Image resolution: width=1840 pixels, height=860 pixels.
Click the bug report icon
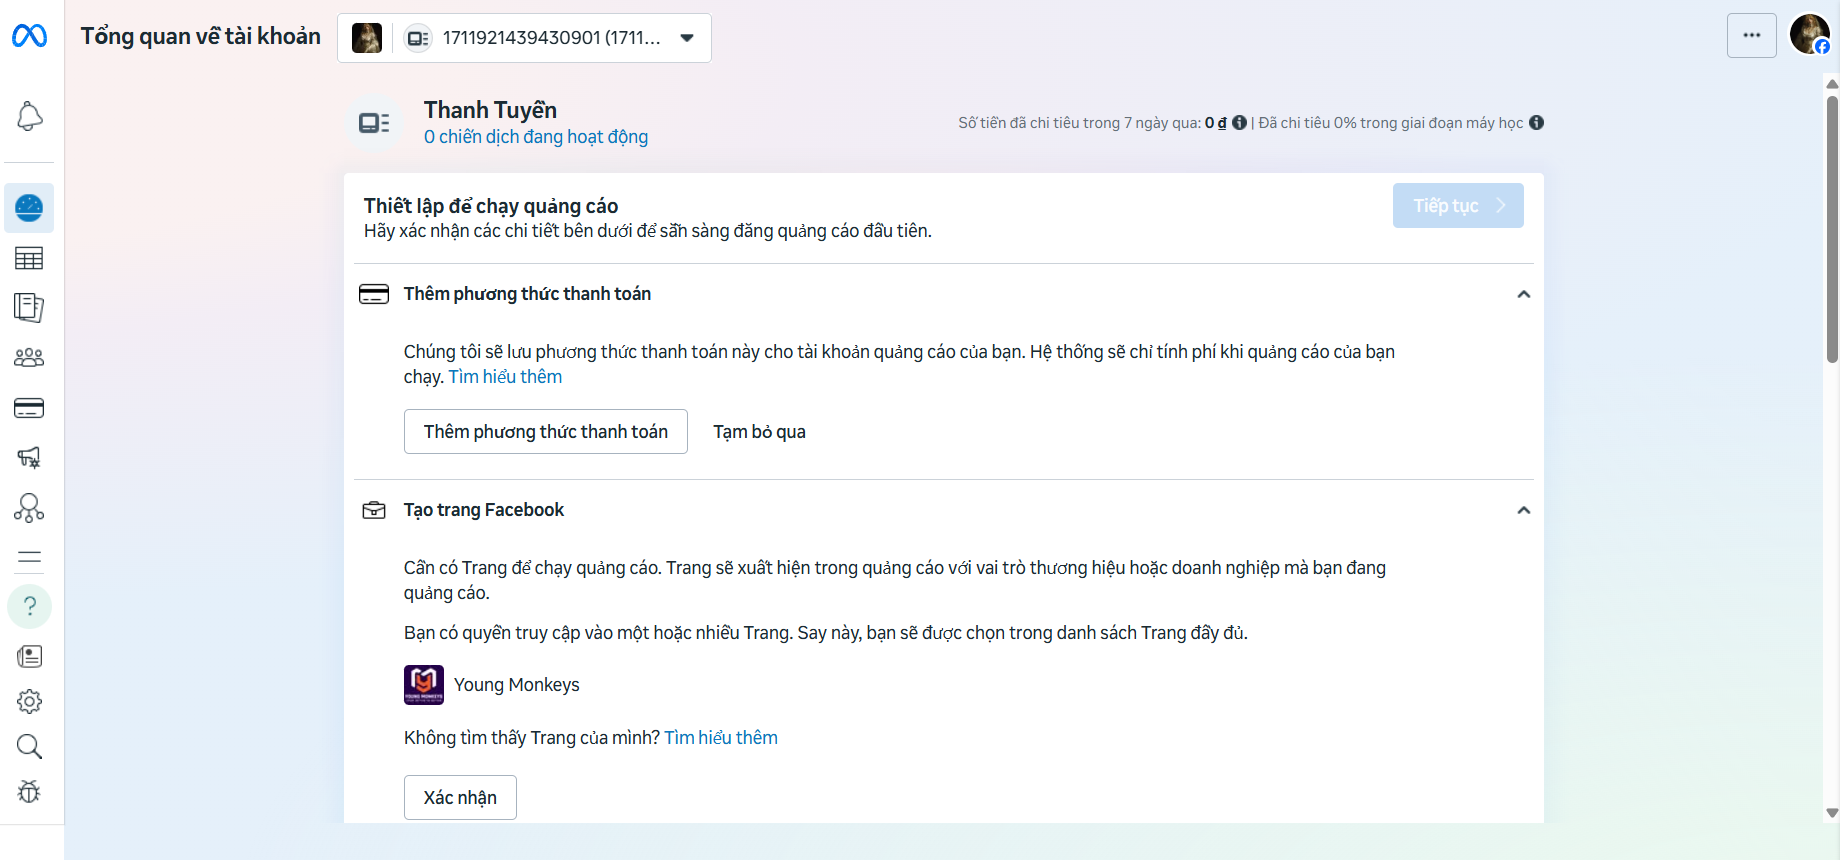click(x=29, y=792)
